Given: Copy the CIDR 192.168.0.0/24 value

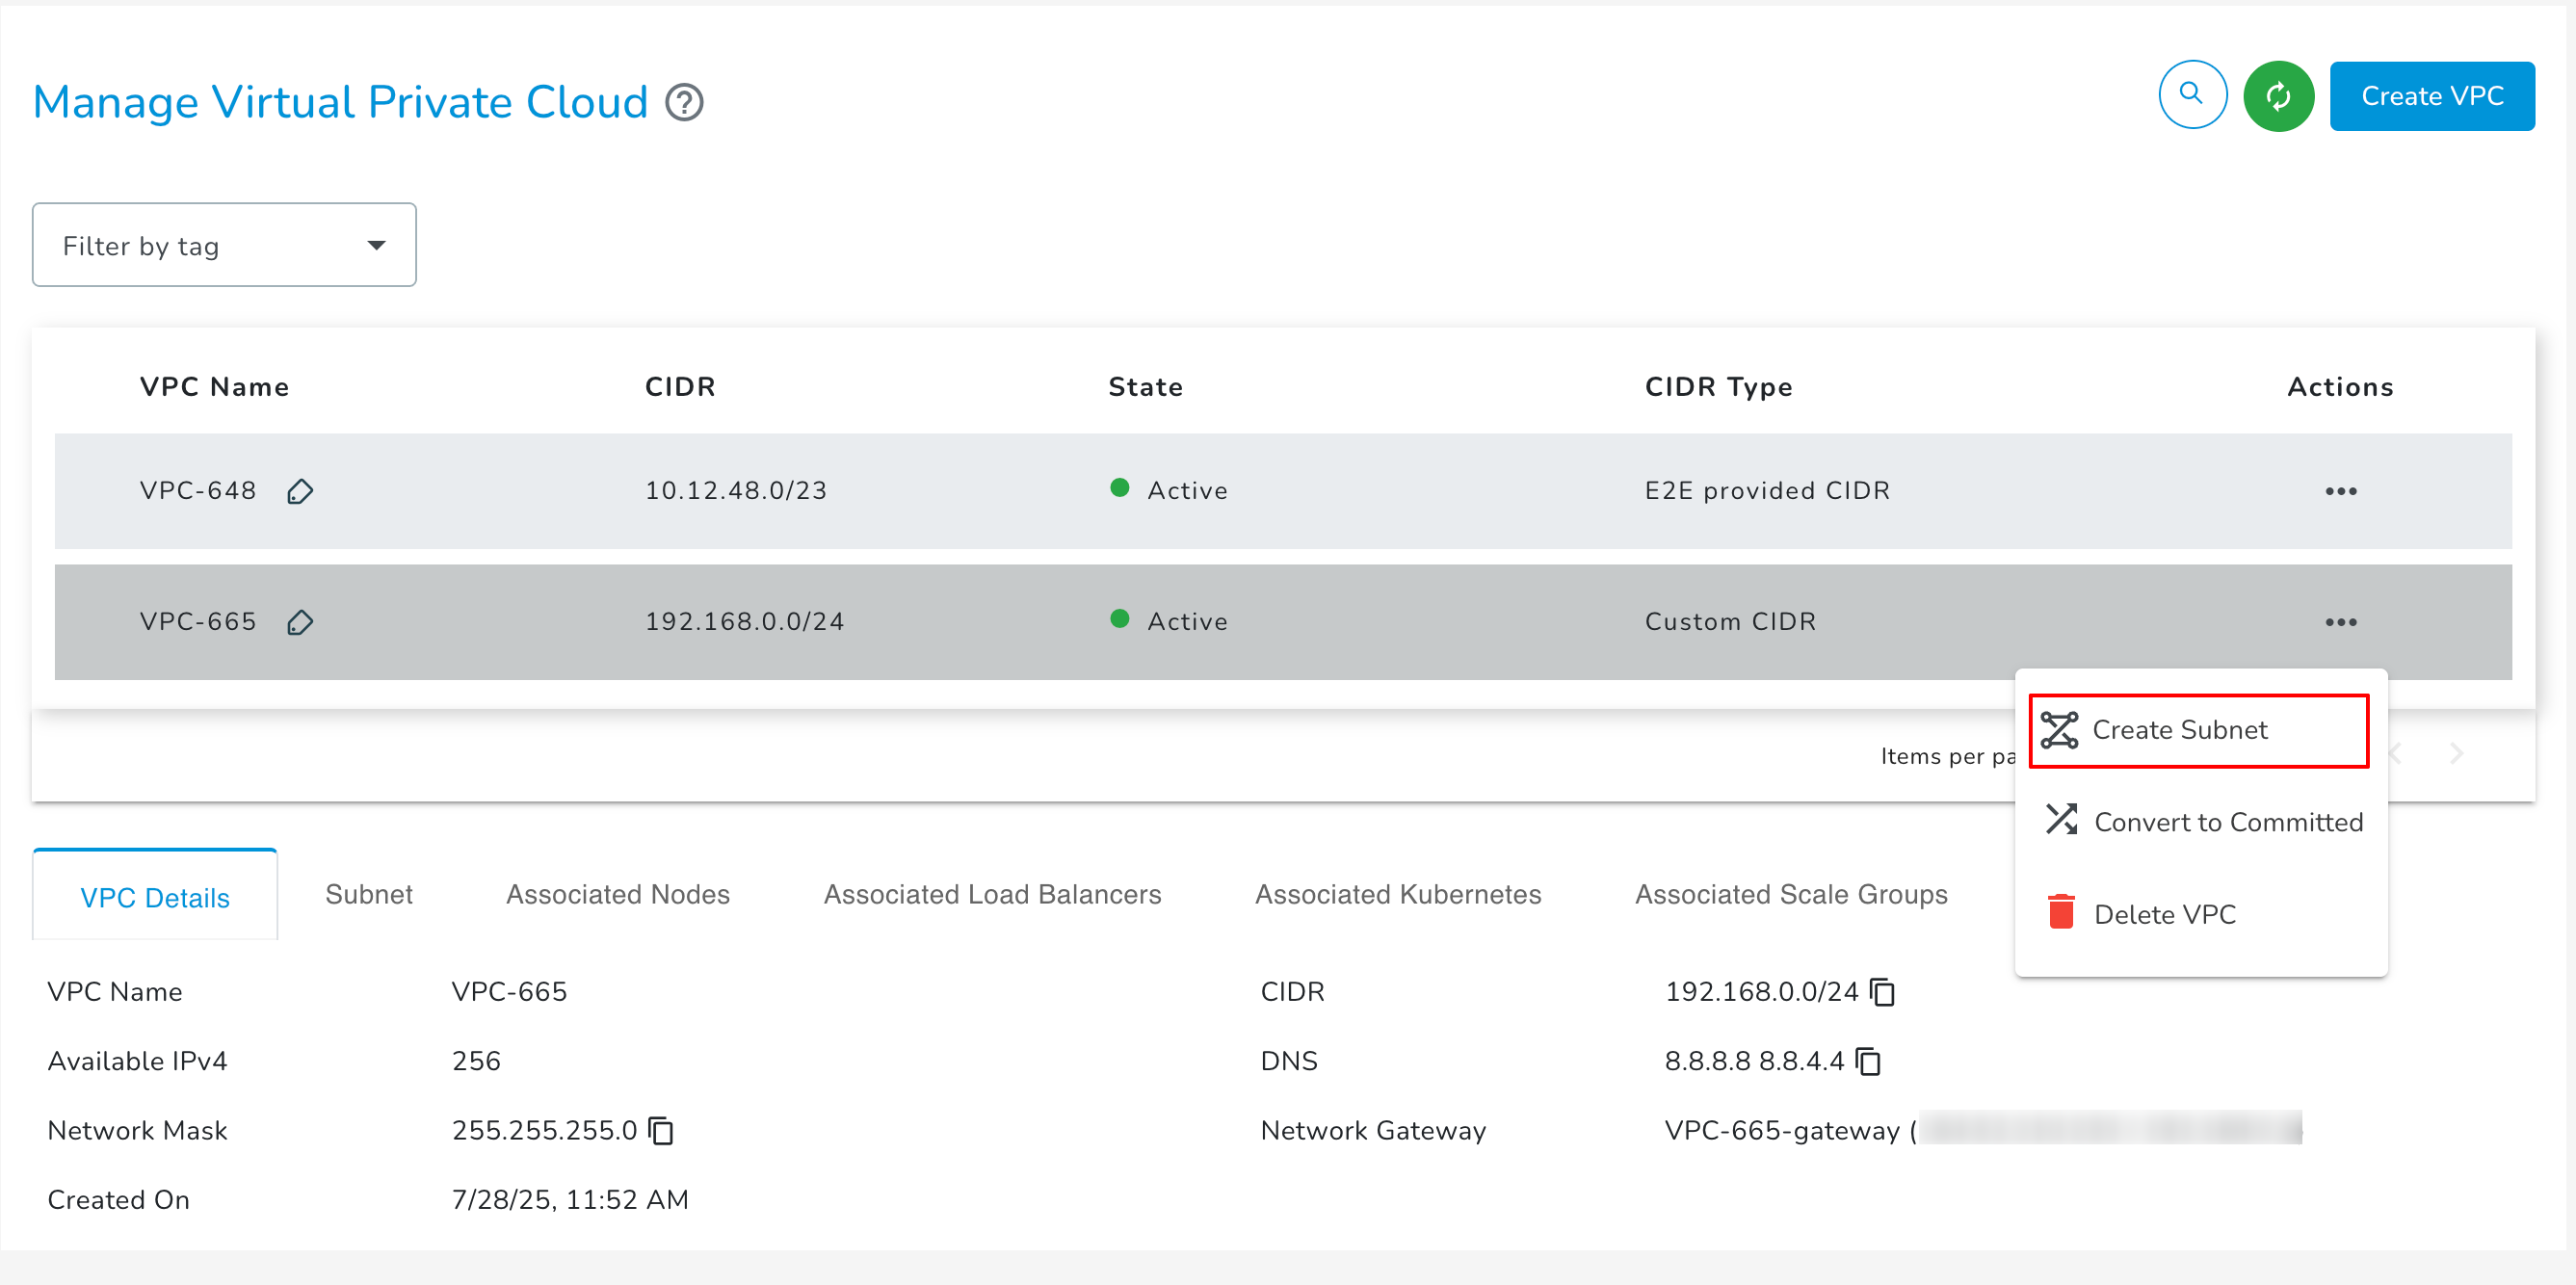Looking at the screenshot, I should [x=1881, y=992].
